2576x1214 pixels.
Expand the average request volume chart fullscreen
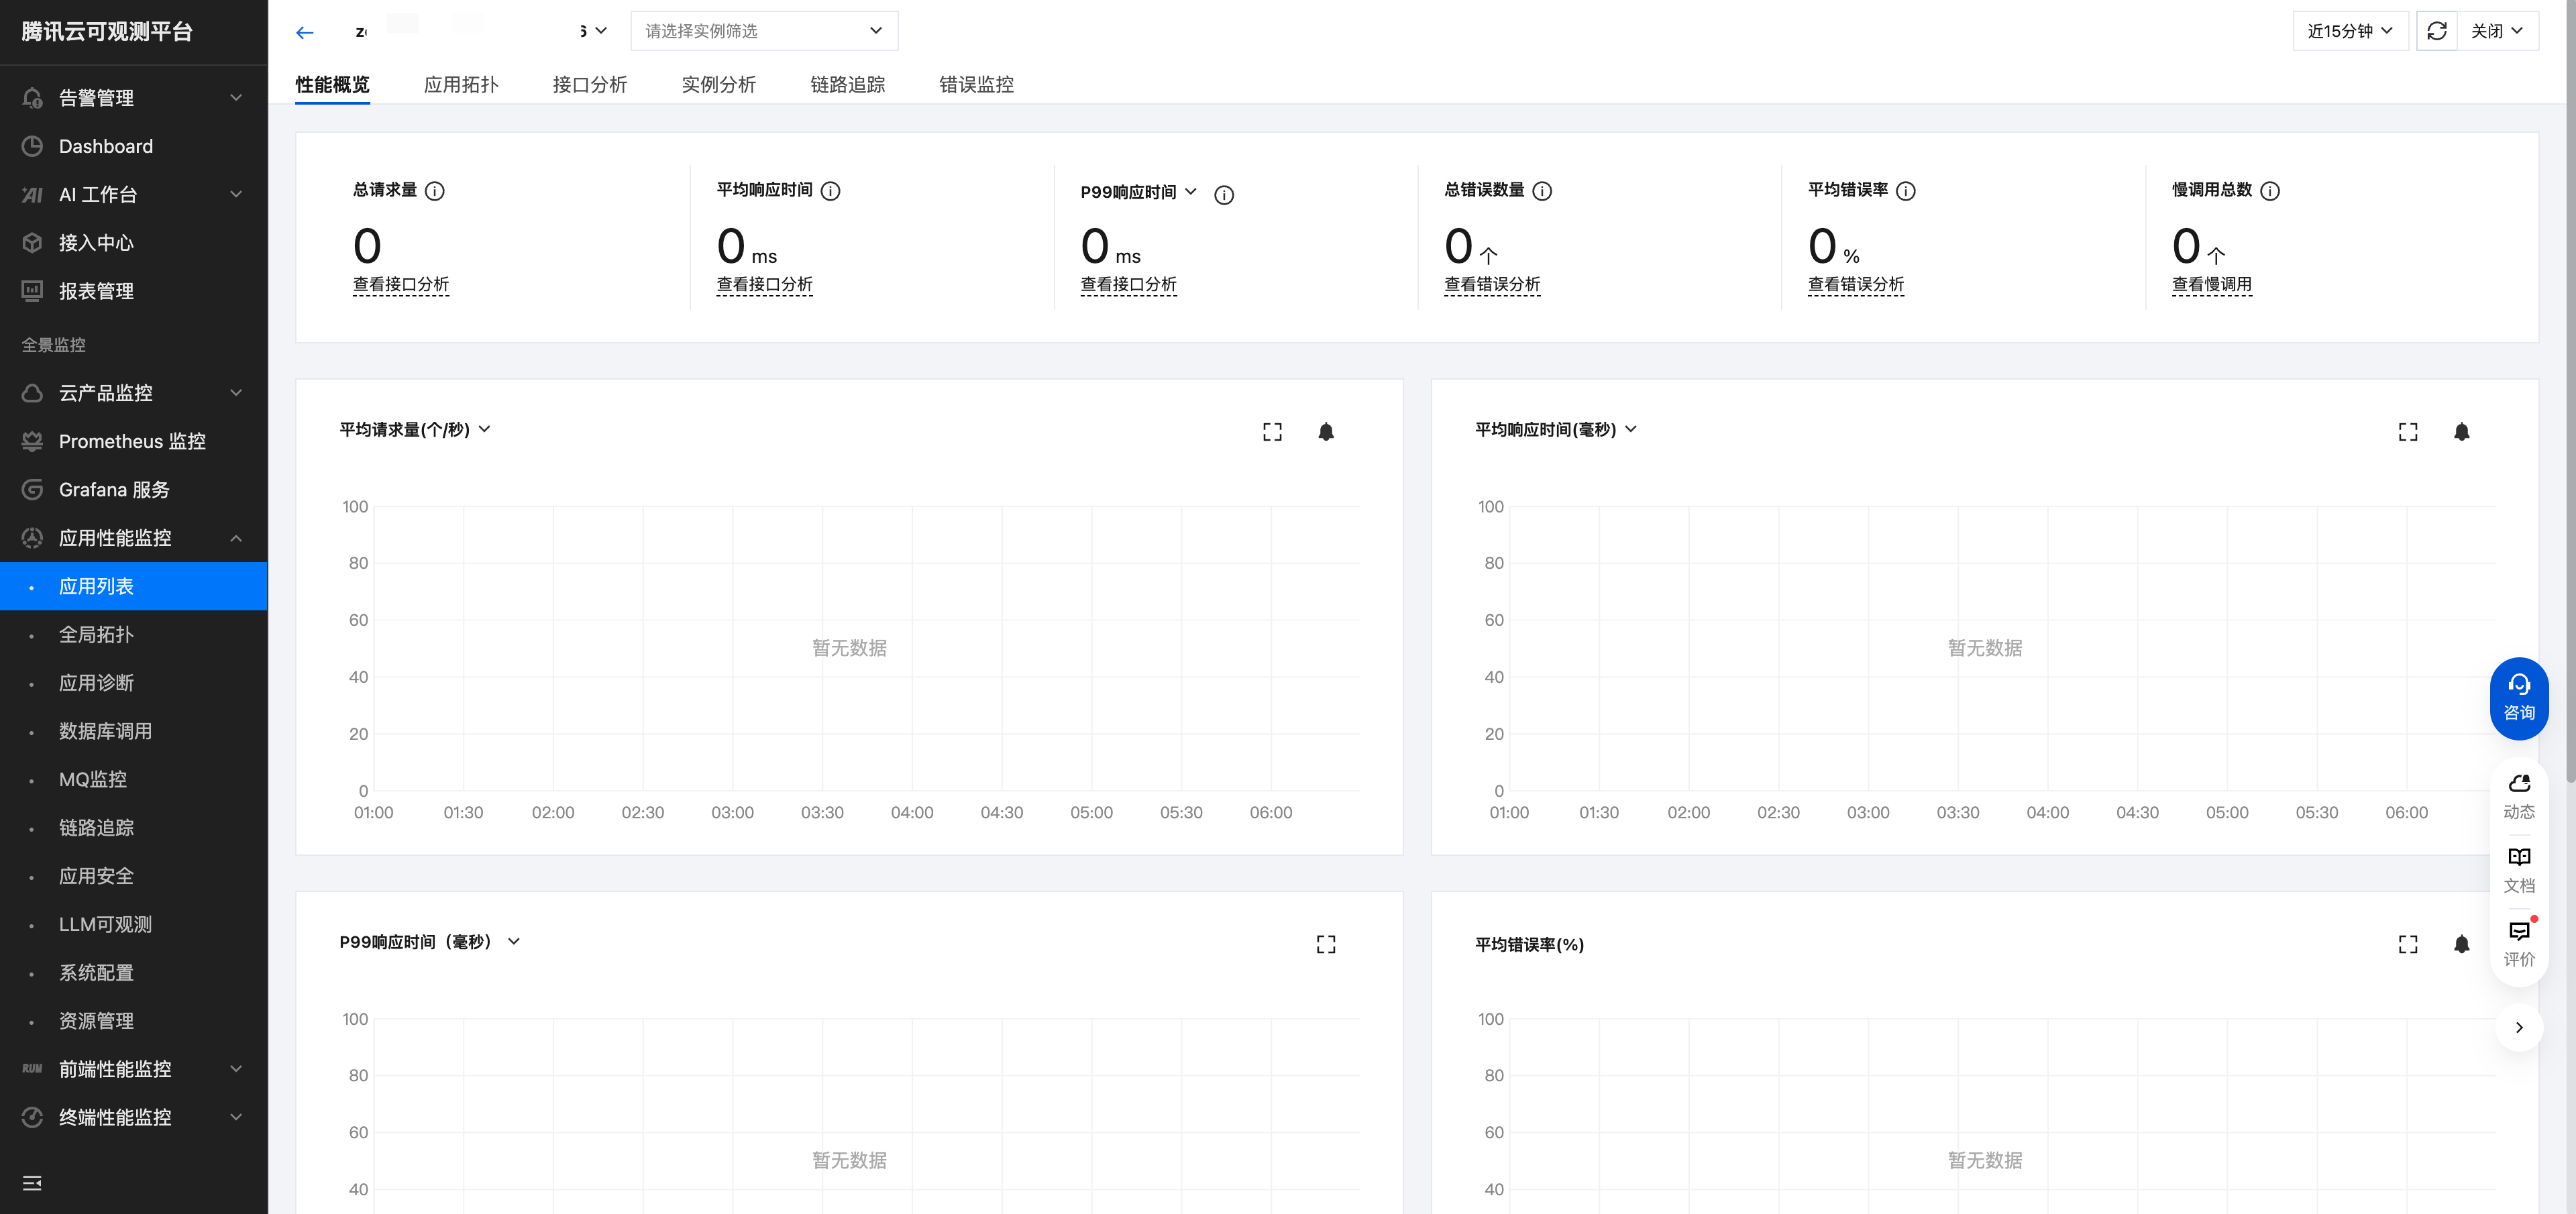1272,432
